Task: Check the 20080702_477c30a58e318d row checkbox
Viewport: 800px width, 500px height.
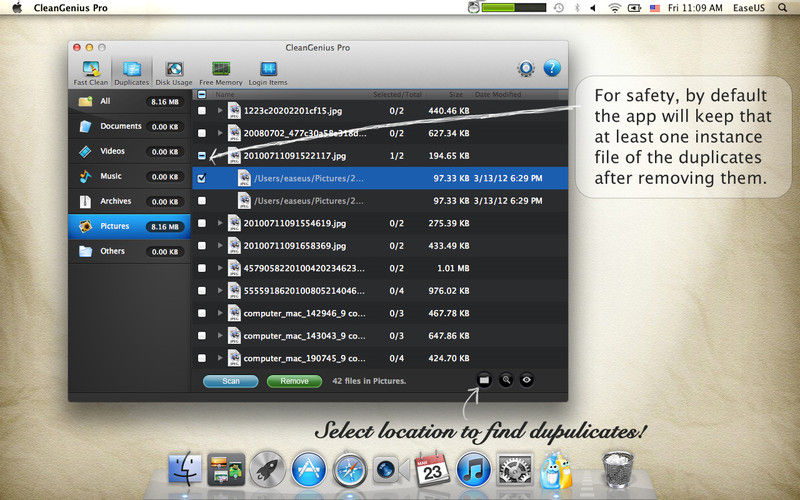Action: tap(202, 133)
